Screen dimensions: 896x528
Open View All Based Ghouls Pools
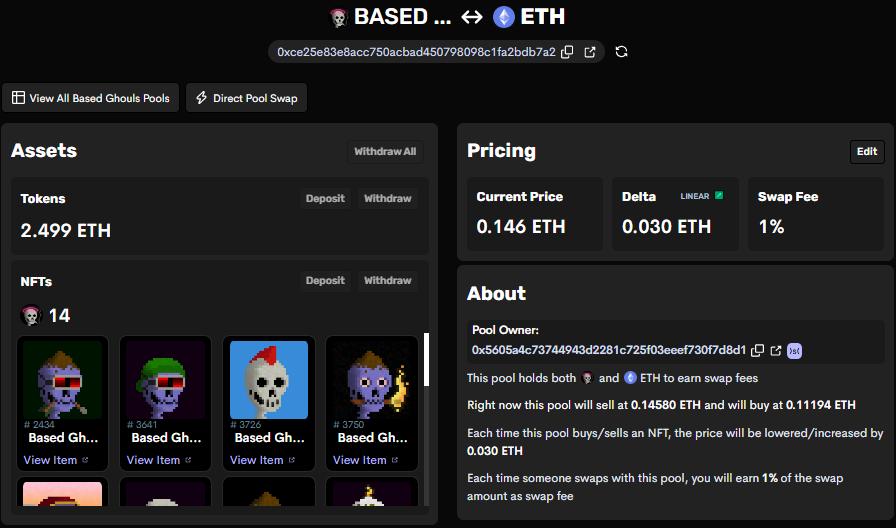pos(90,98)
